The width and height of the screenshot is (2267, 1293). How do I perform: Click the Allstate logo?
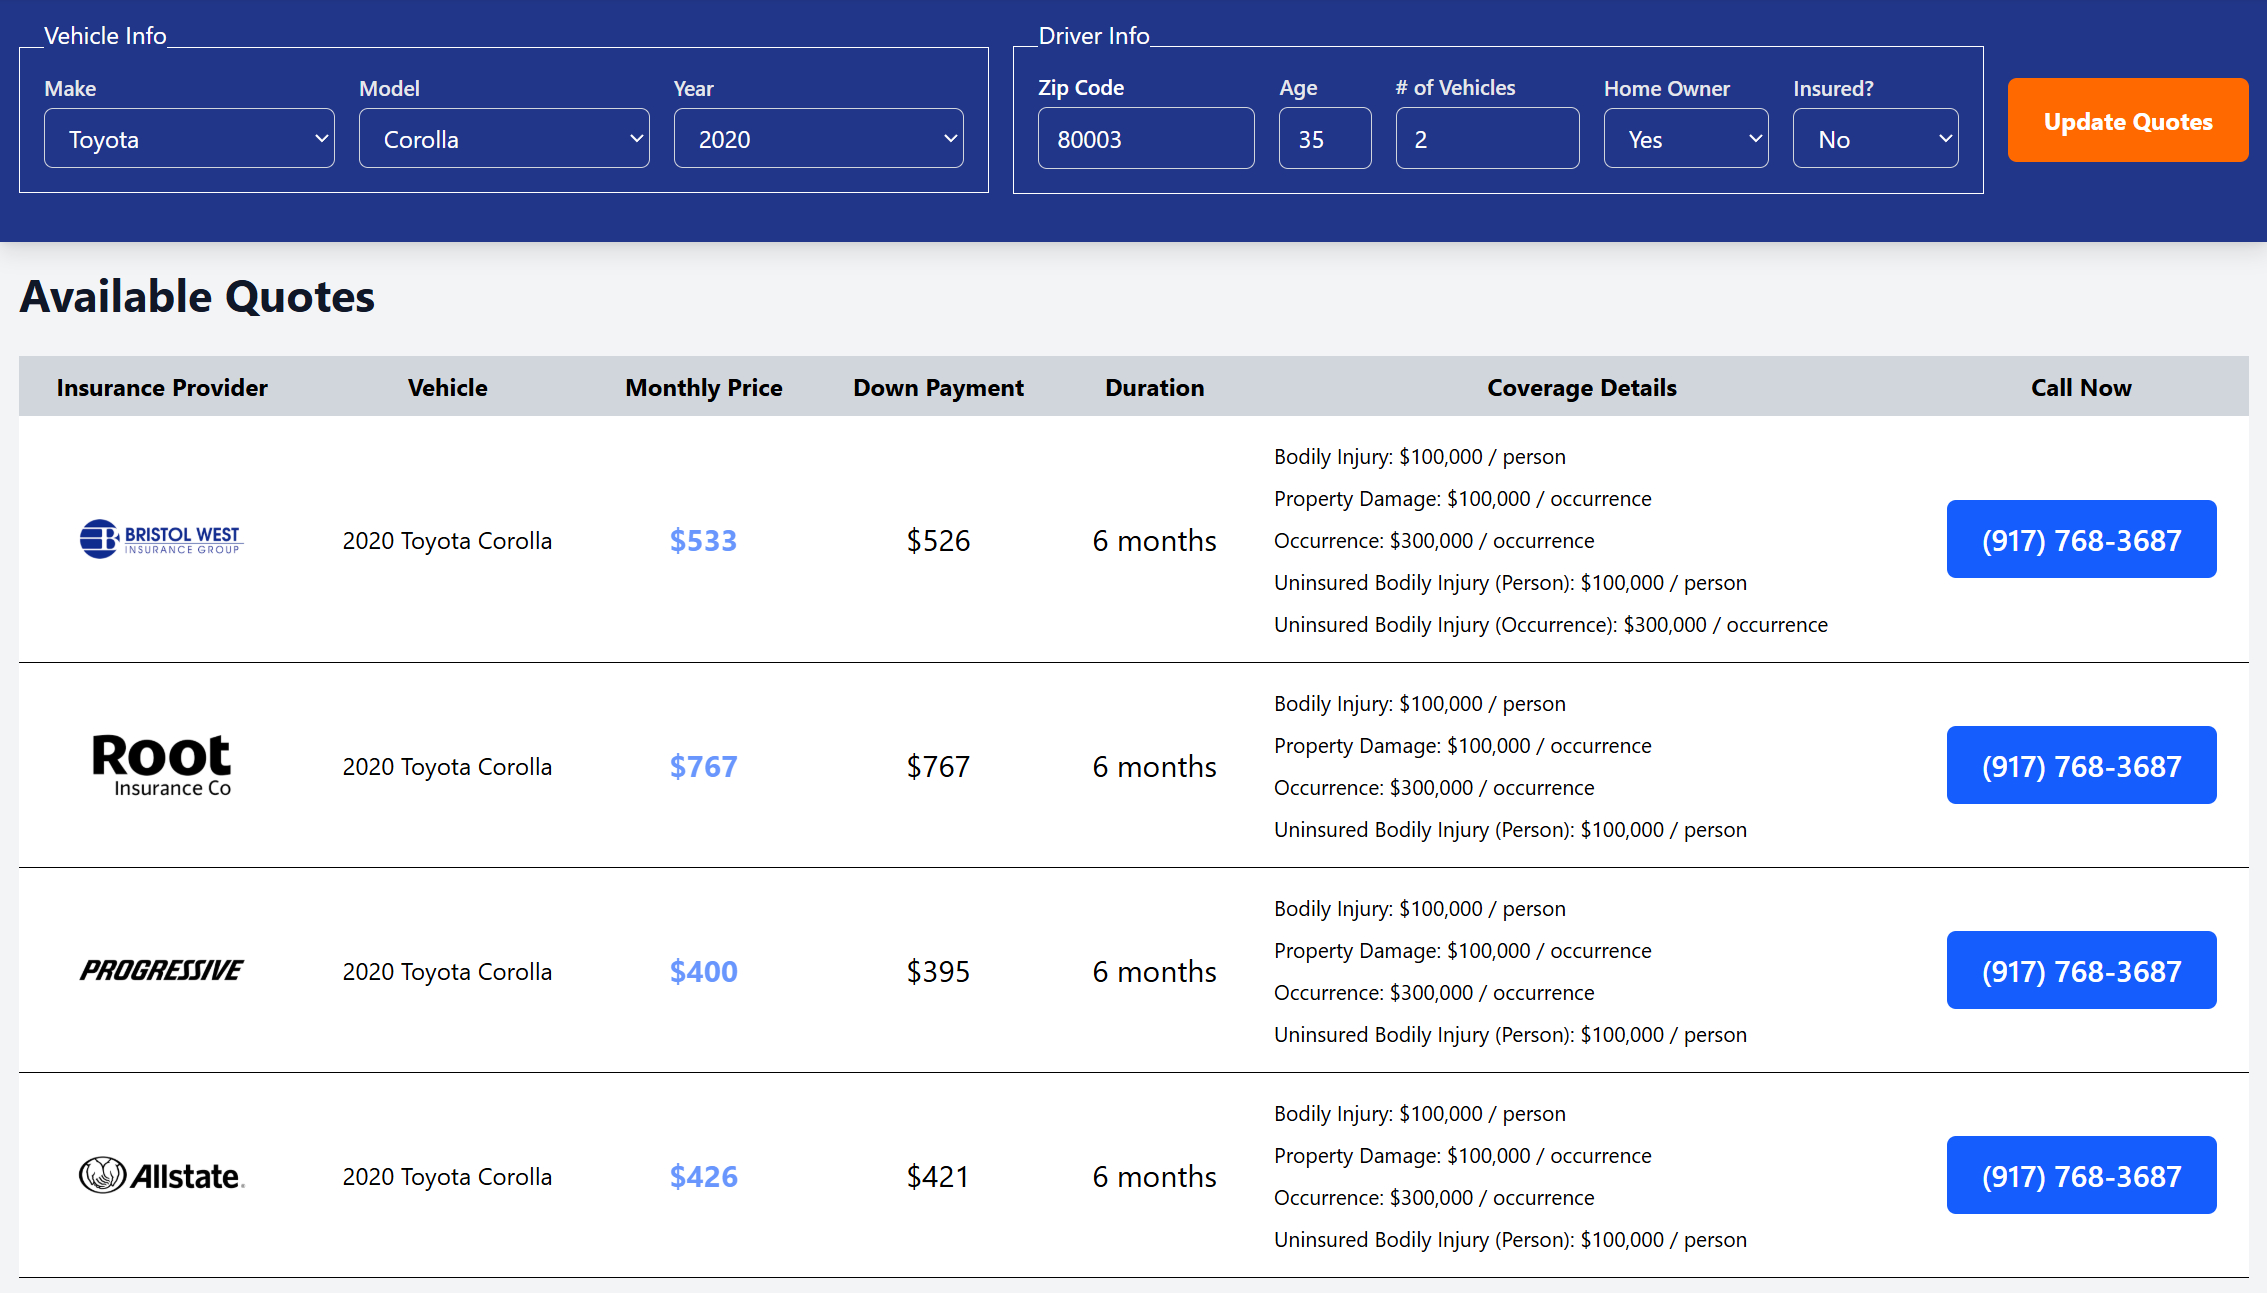pyautogui.click(x=162, y=1176)
